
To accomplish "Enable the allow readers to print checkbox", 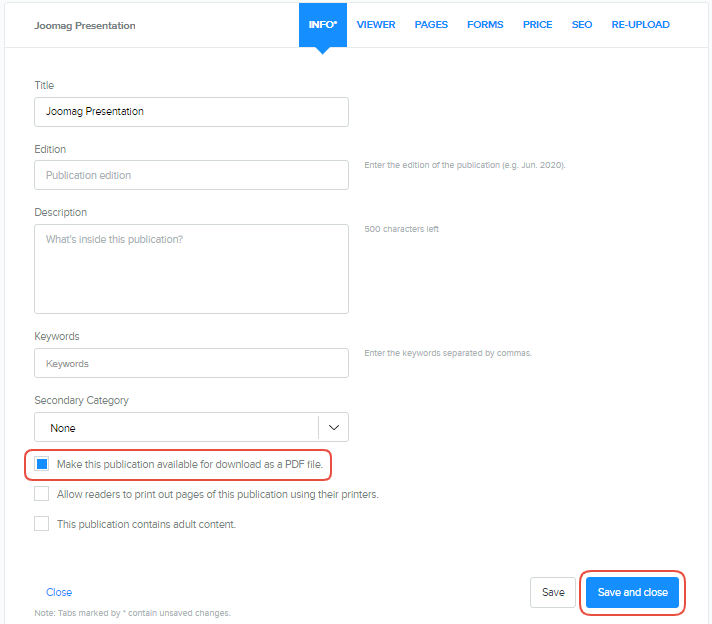I will [41, 494].
